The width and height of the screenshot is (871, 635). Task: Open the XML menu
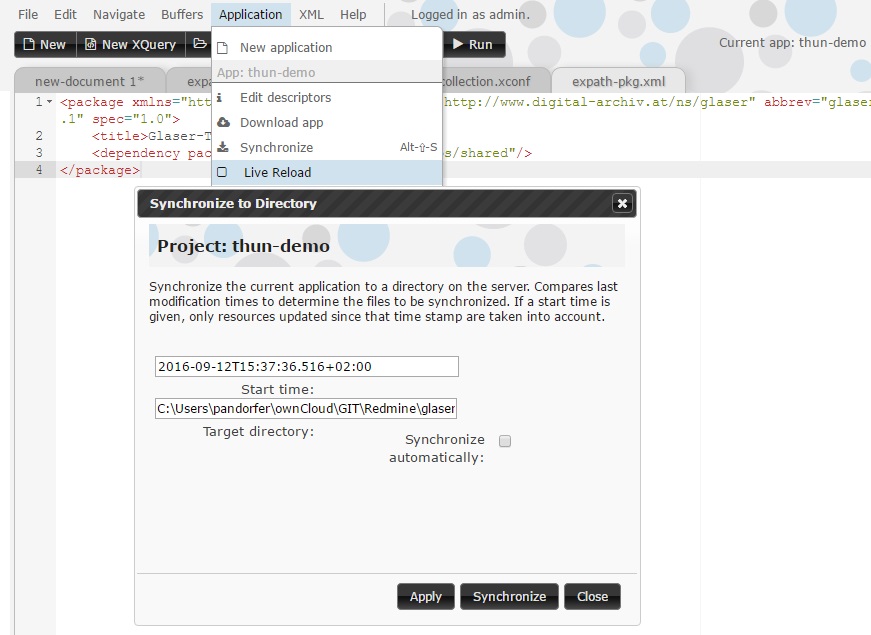[x=311, y=14]
